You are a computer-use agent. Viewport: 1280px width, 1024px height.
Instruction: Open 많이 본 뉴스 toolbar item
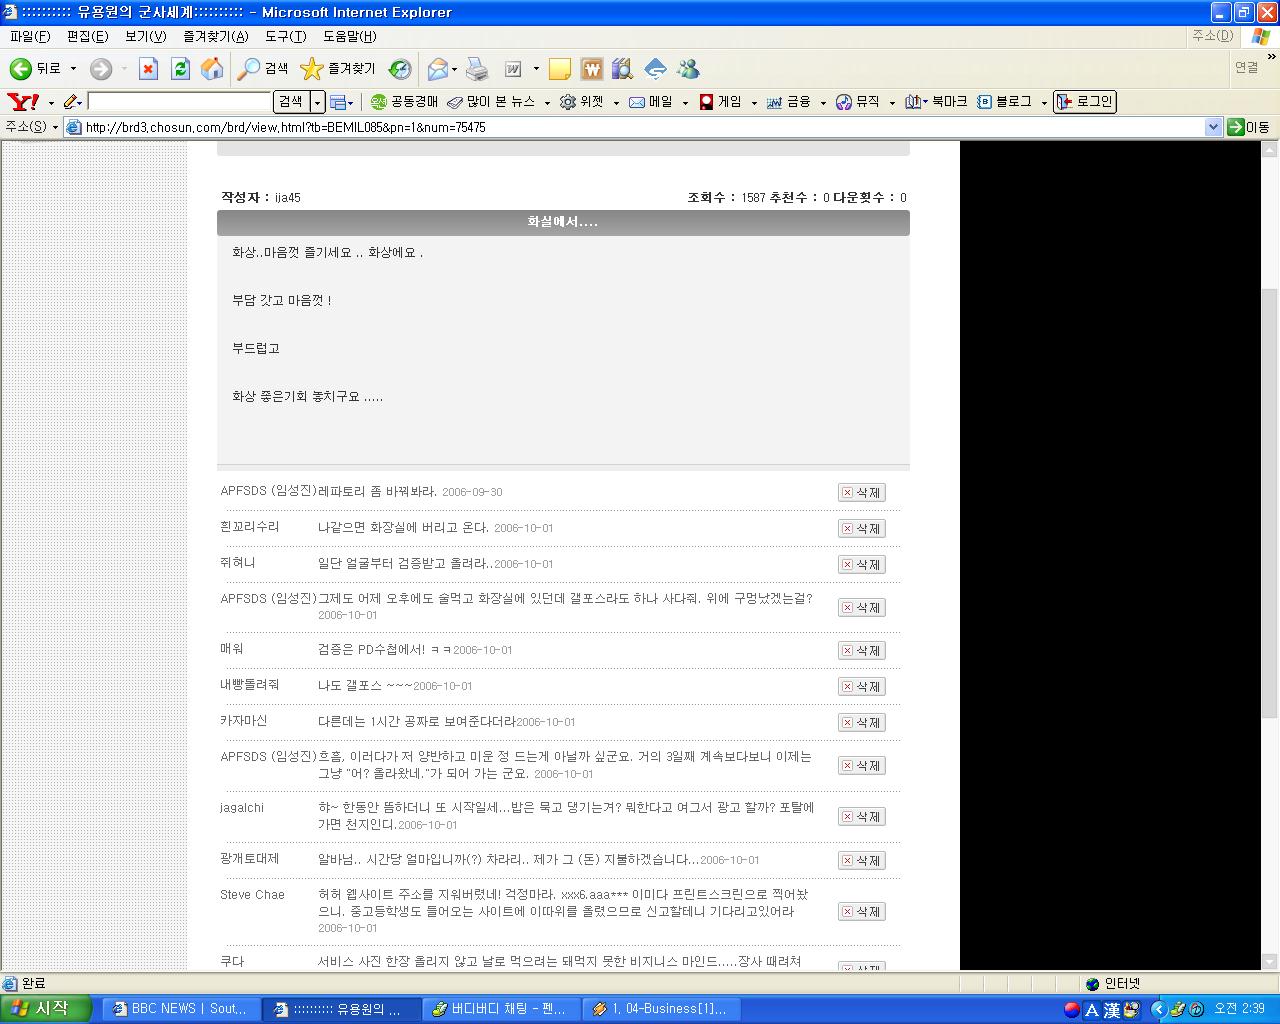point(491,102)
